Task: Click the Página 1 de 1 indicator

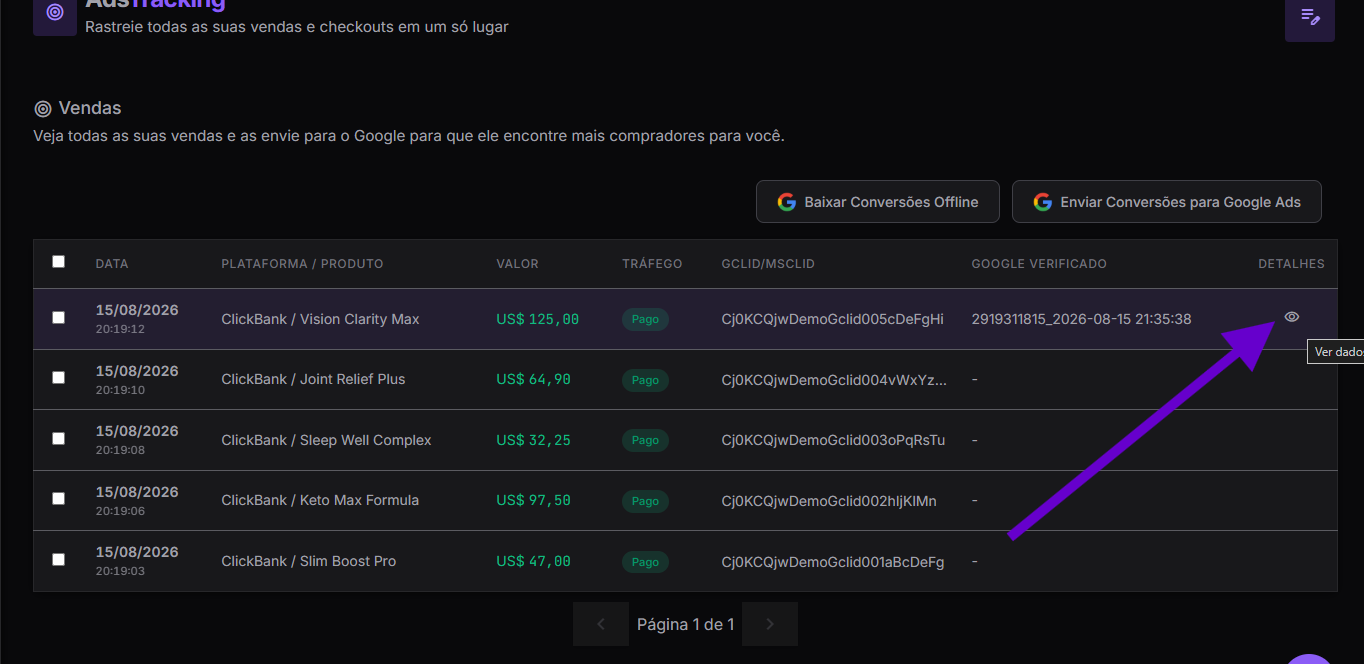Action: (x=686, y=624)
